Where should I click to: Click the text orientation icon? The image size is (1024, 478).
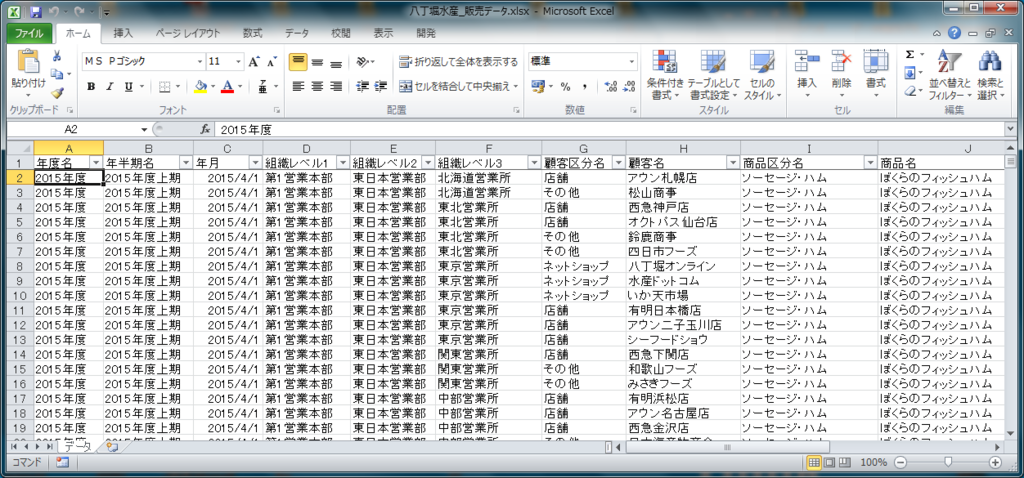pyautogui.click(x=362, y=62)
